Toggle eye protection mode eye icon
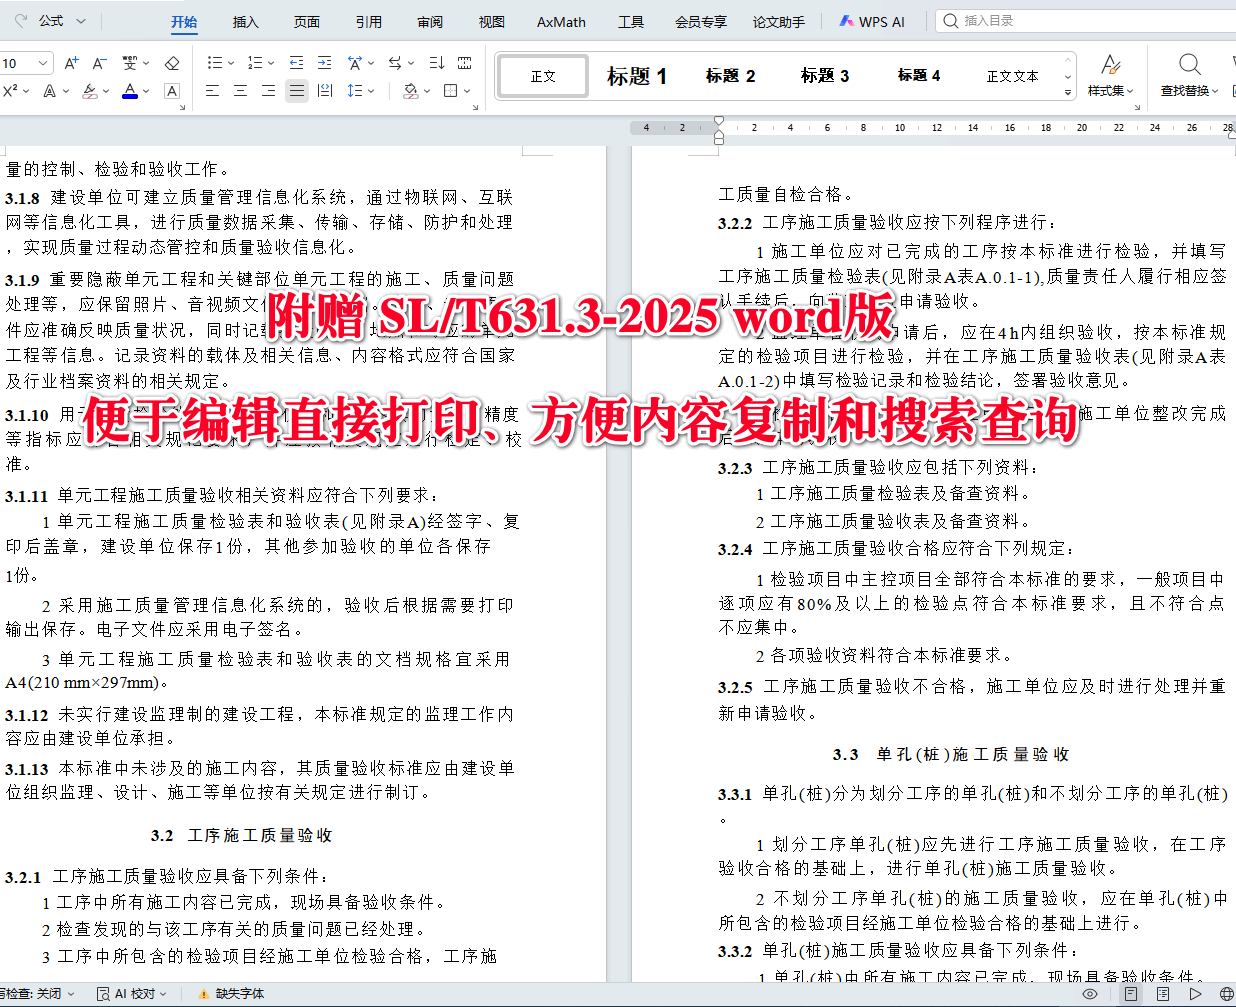 tap(1091, 994)
